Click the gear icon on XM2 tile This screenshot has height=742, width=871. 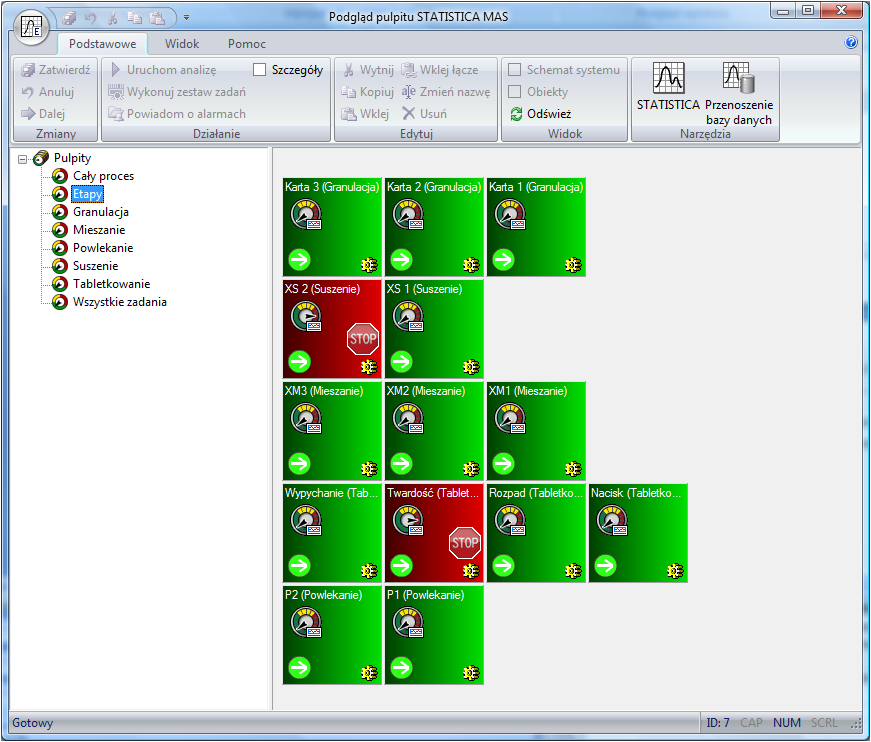471,469
